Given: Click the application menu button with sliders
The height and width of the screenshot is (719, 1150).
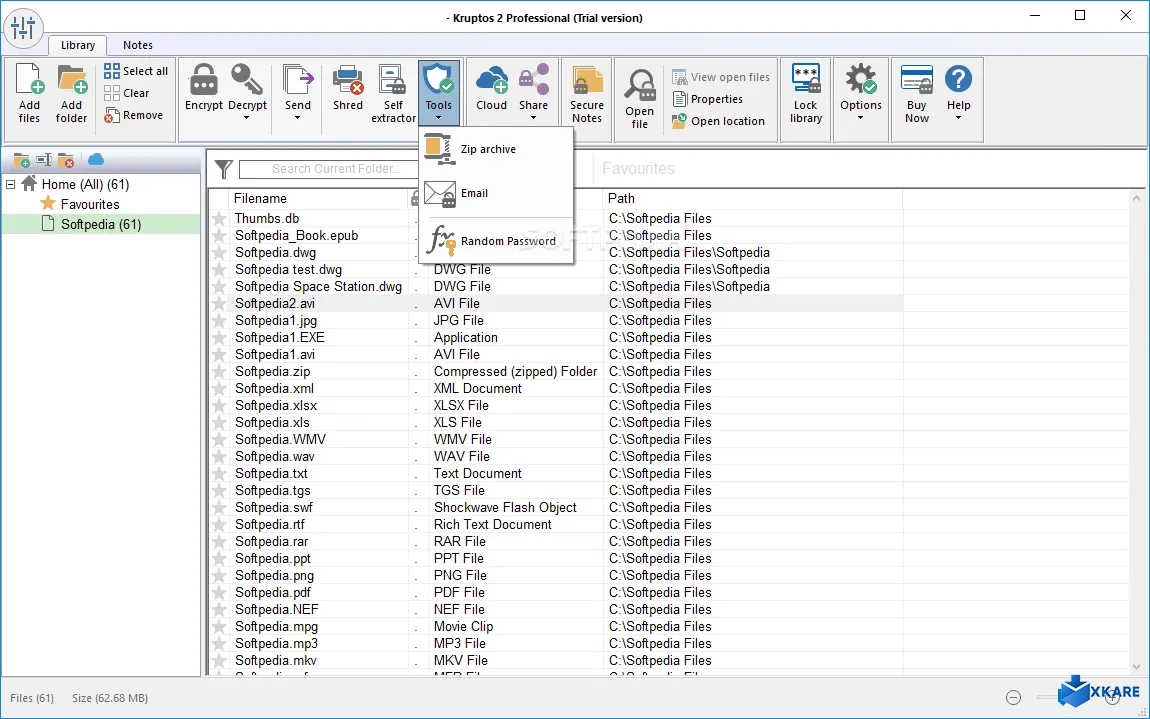Looking at the screenshot, I should [23, 28].
